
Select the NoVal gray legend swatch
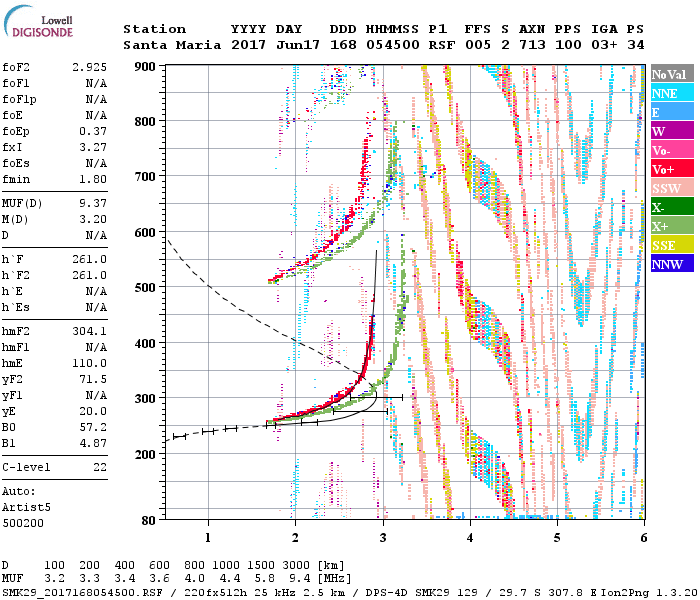tap(672, 74)
